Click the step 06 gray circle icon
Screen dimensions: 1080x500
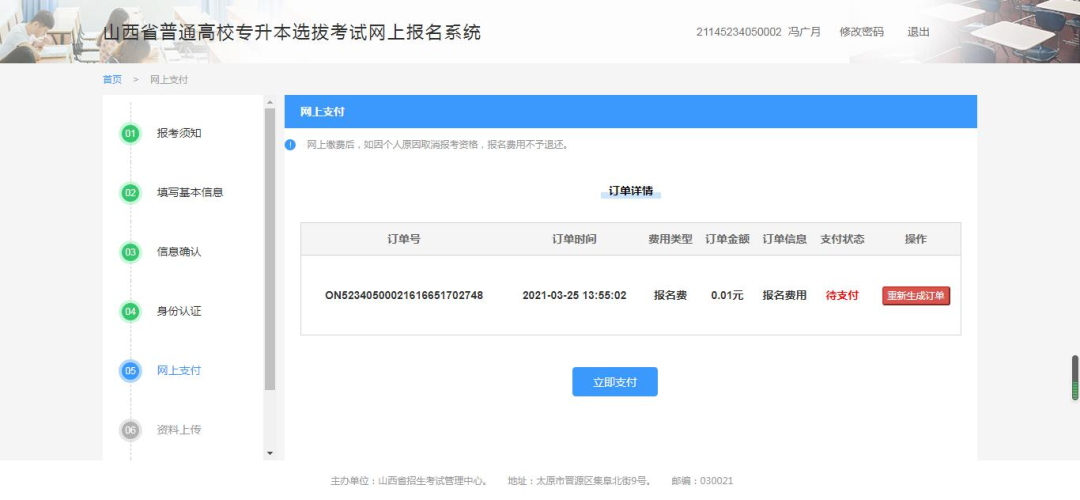tap(130, 430)
